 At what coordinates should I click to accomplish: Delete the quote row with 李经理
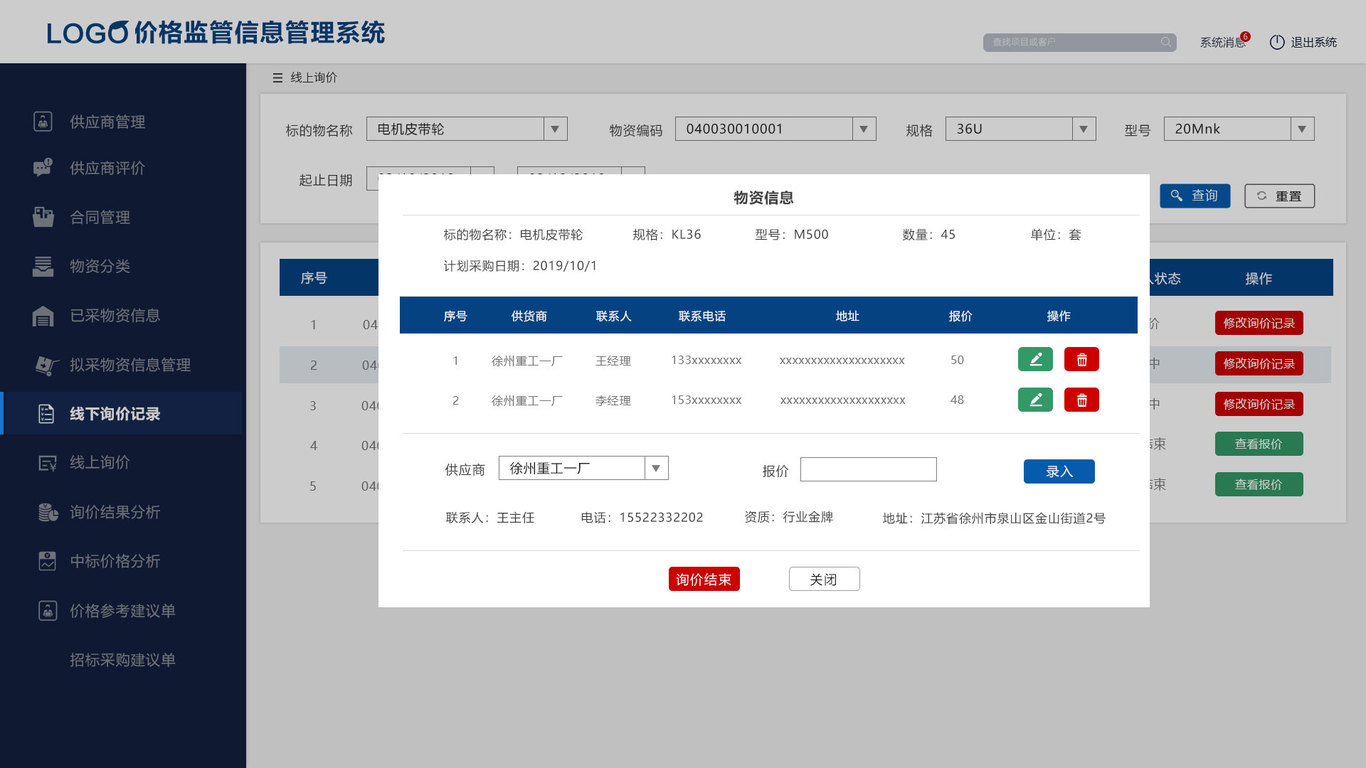tap(1081, 400)
